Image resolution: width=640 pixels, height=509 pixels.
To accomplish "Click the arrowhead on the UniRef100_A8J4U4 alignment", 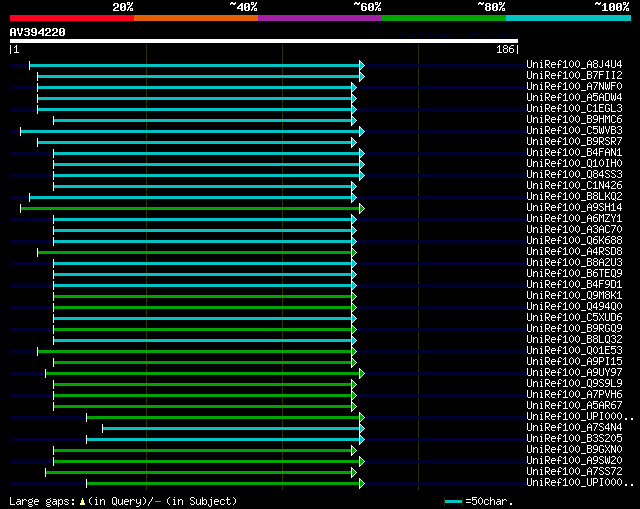I will 362,65.
